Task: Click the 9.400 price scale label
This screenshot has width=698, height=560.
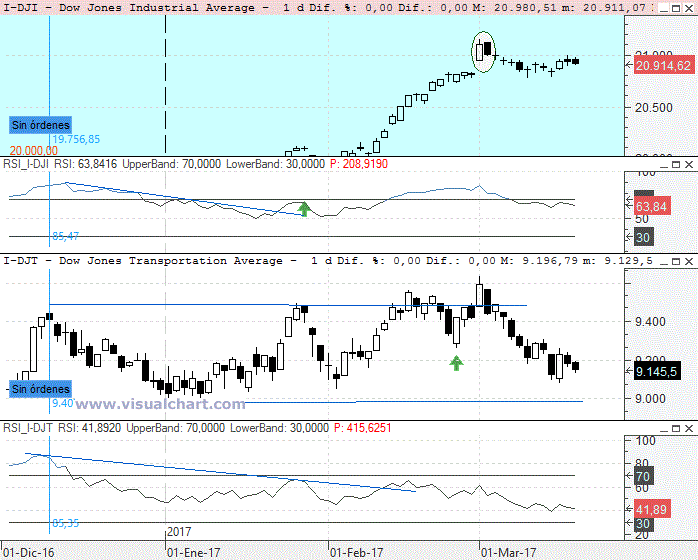Action: (x=650, y=322)
